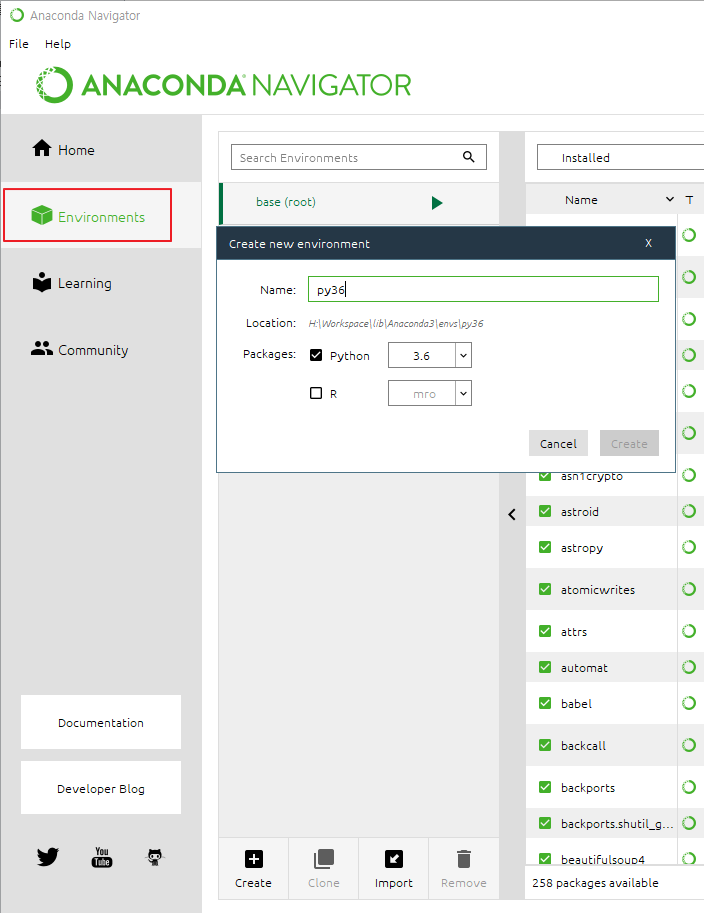Click the Anaconda icon in title bar

coord(17,15)
